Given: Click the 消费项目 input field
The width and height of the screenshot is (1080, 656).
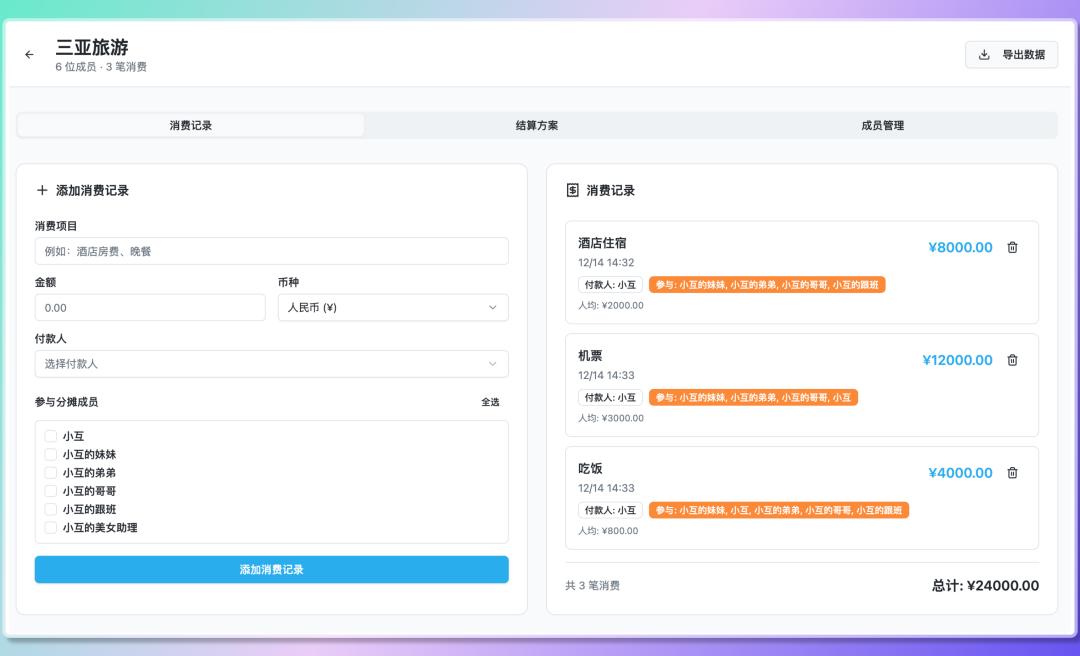Looking at the screenshot, I should point(271,251).
